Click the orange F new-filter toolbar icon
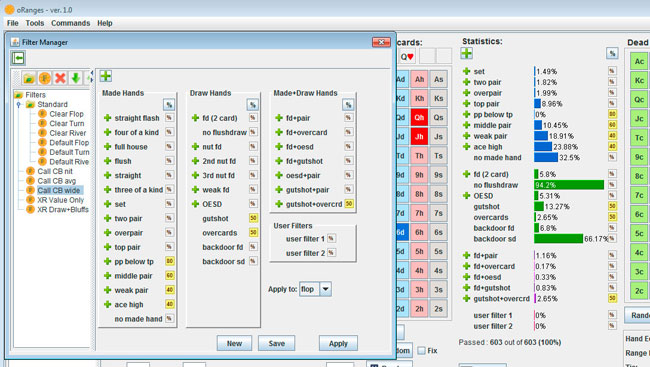 (x=45, y=78)
